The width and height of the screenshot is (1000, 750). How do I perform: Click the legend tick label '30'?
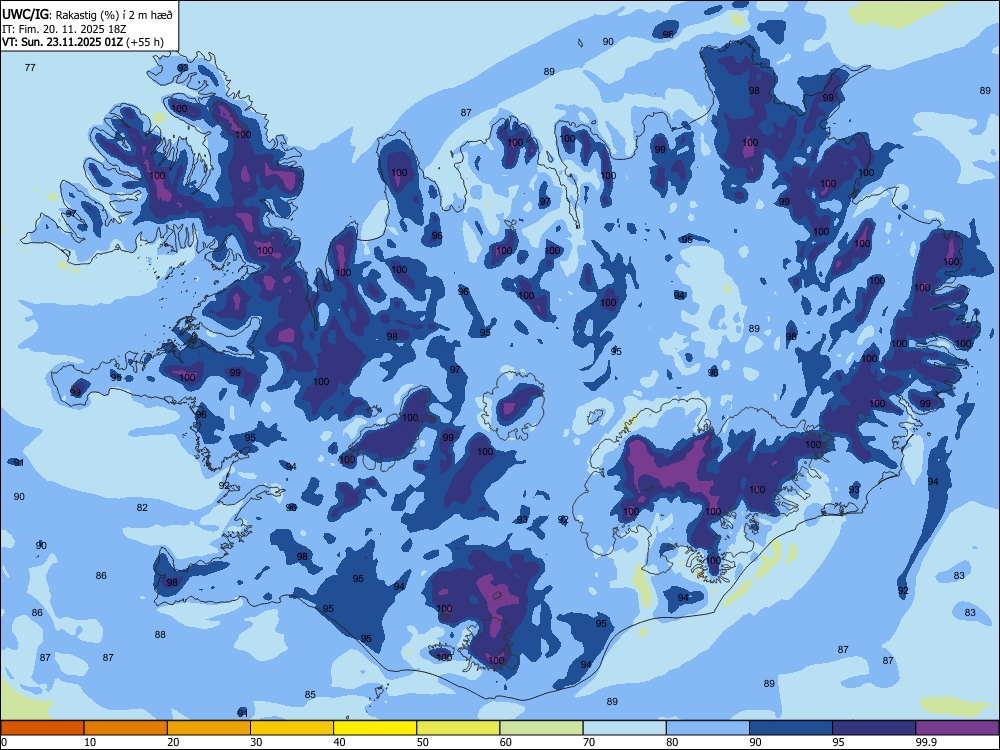256,742
